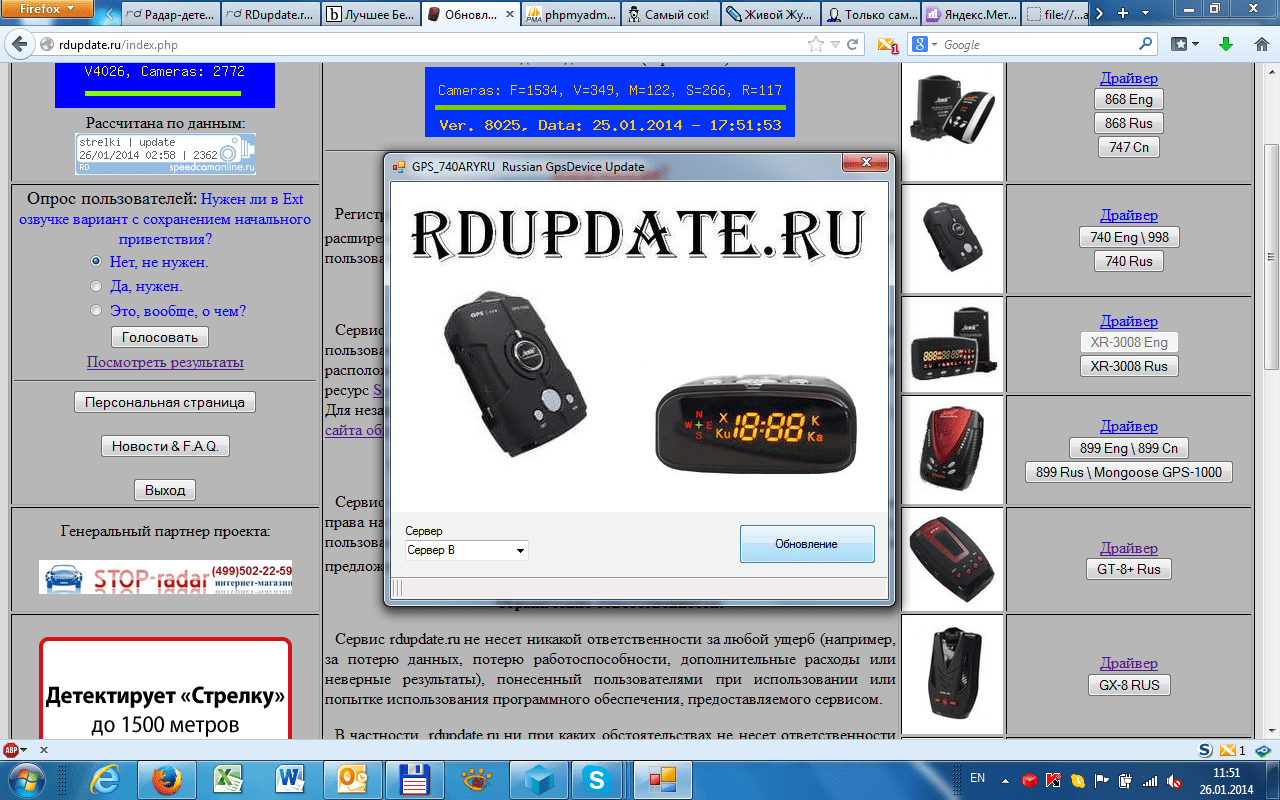
Task: Click the blue cube taskbar icon
Action: (538, 779)
